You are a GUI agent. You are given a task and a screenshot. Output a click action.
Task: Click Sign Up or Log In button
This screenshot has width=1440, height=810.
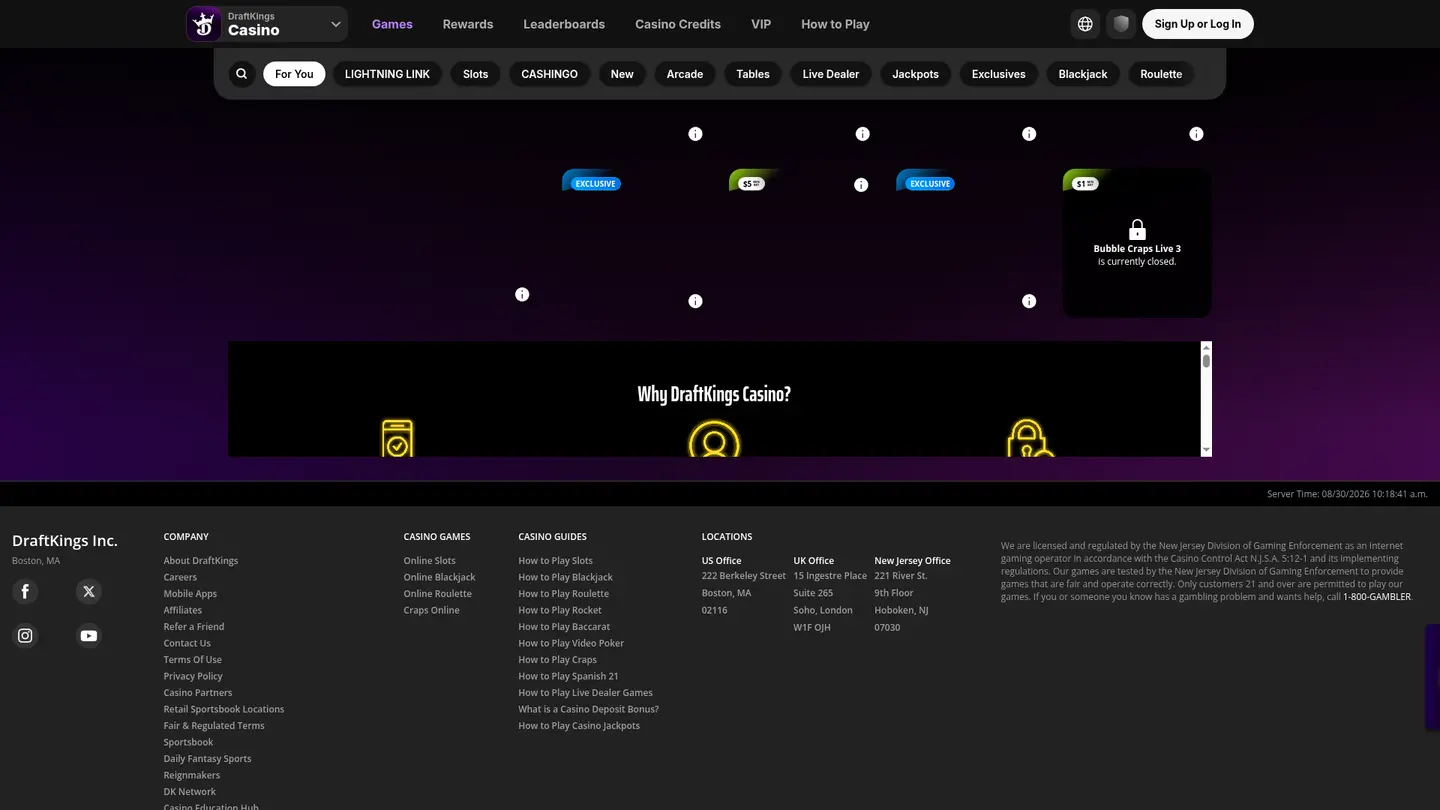(1198, 24)
